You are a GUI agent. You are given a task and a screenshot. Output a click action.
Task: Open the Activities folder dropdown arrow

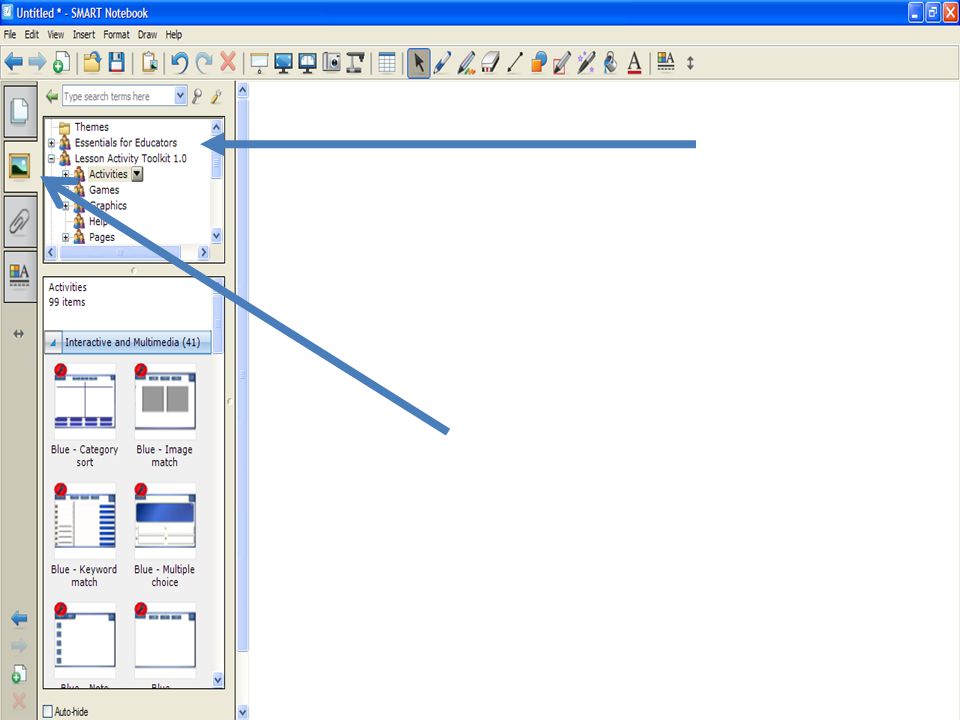(x=137, y=174)
